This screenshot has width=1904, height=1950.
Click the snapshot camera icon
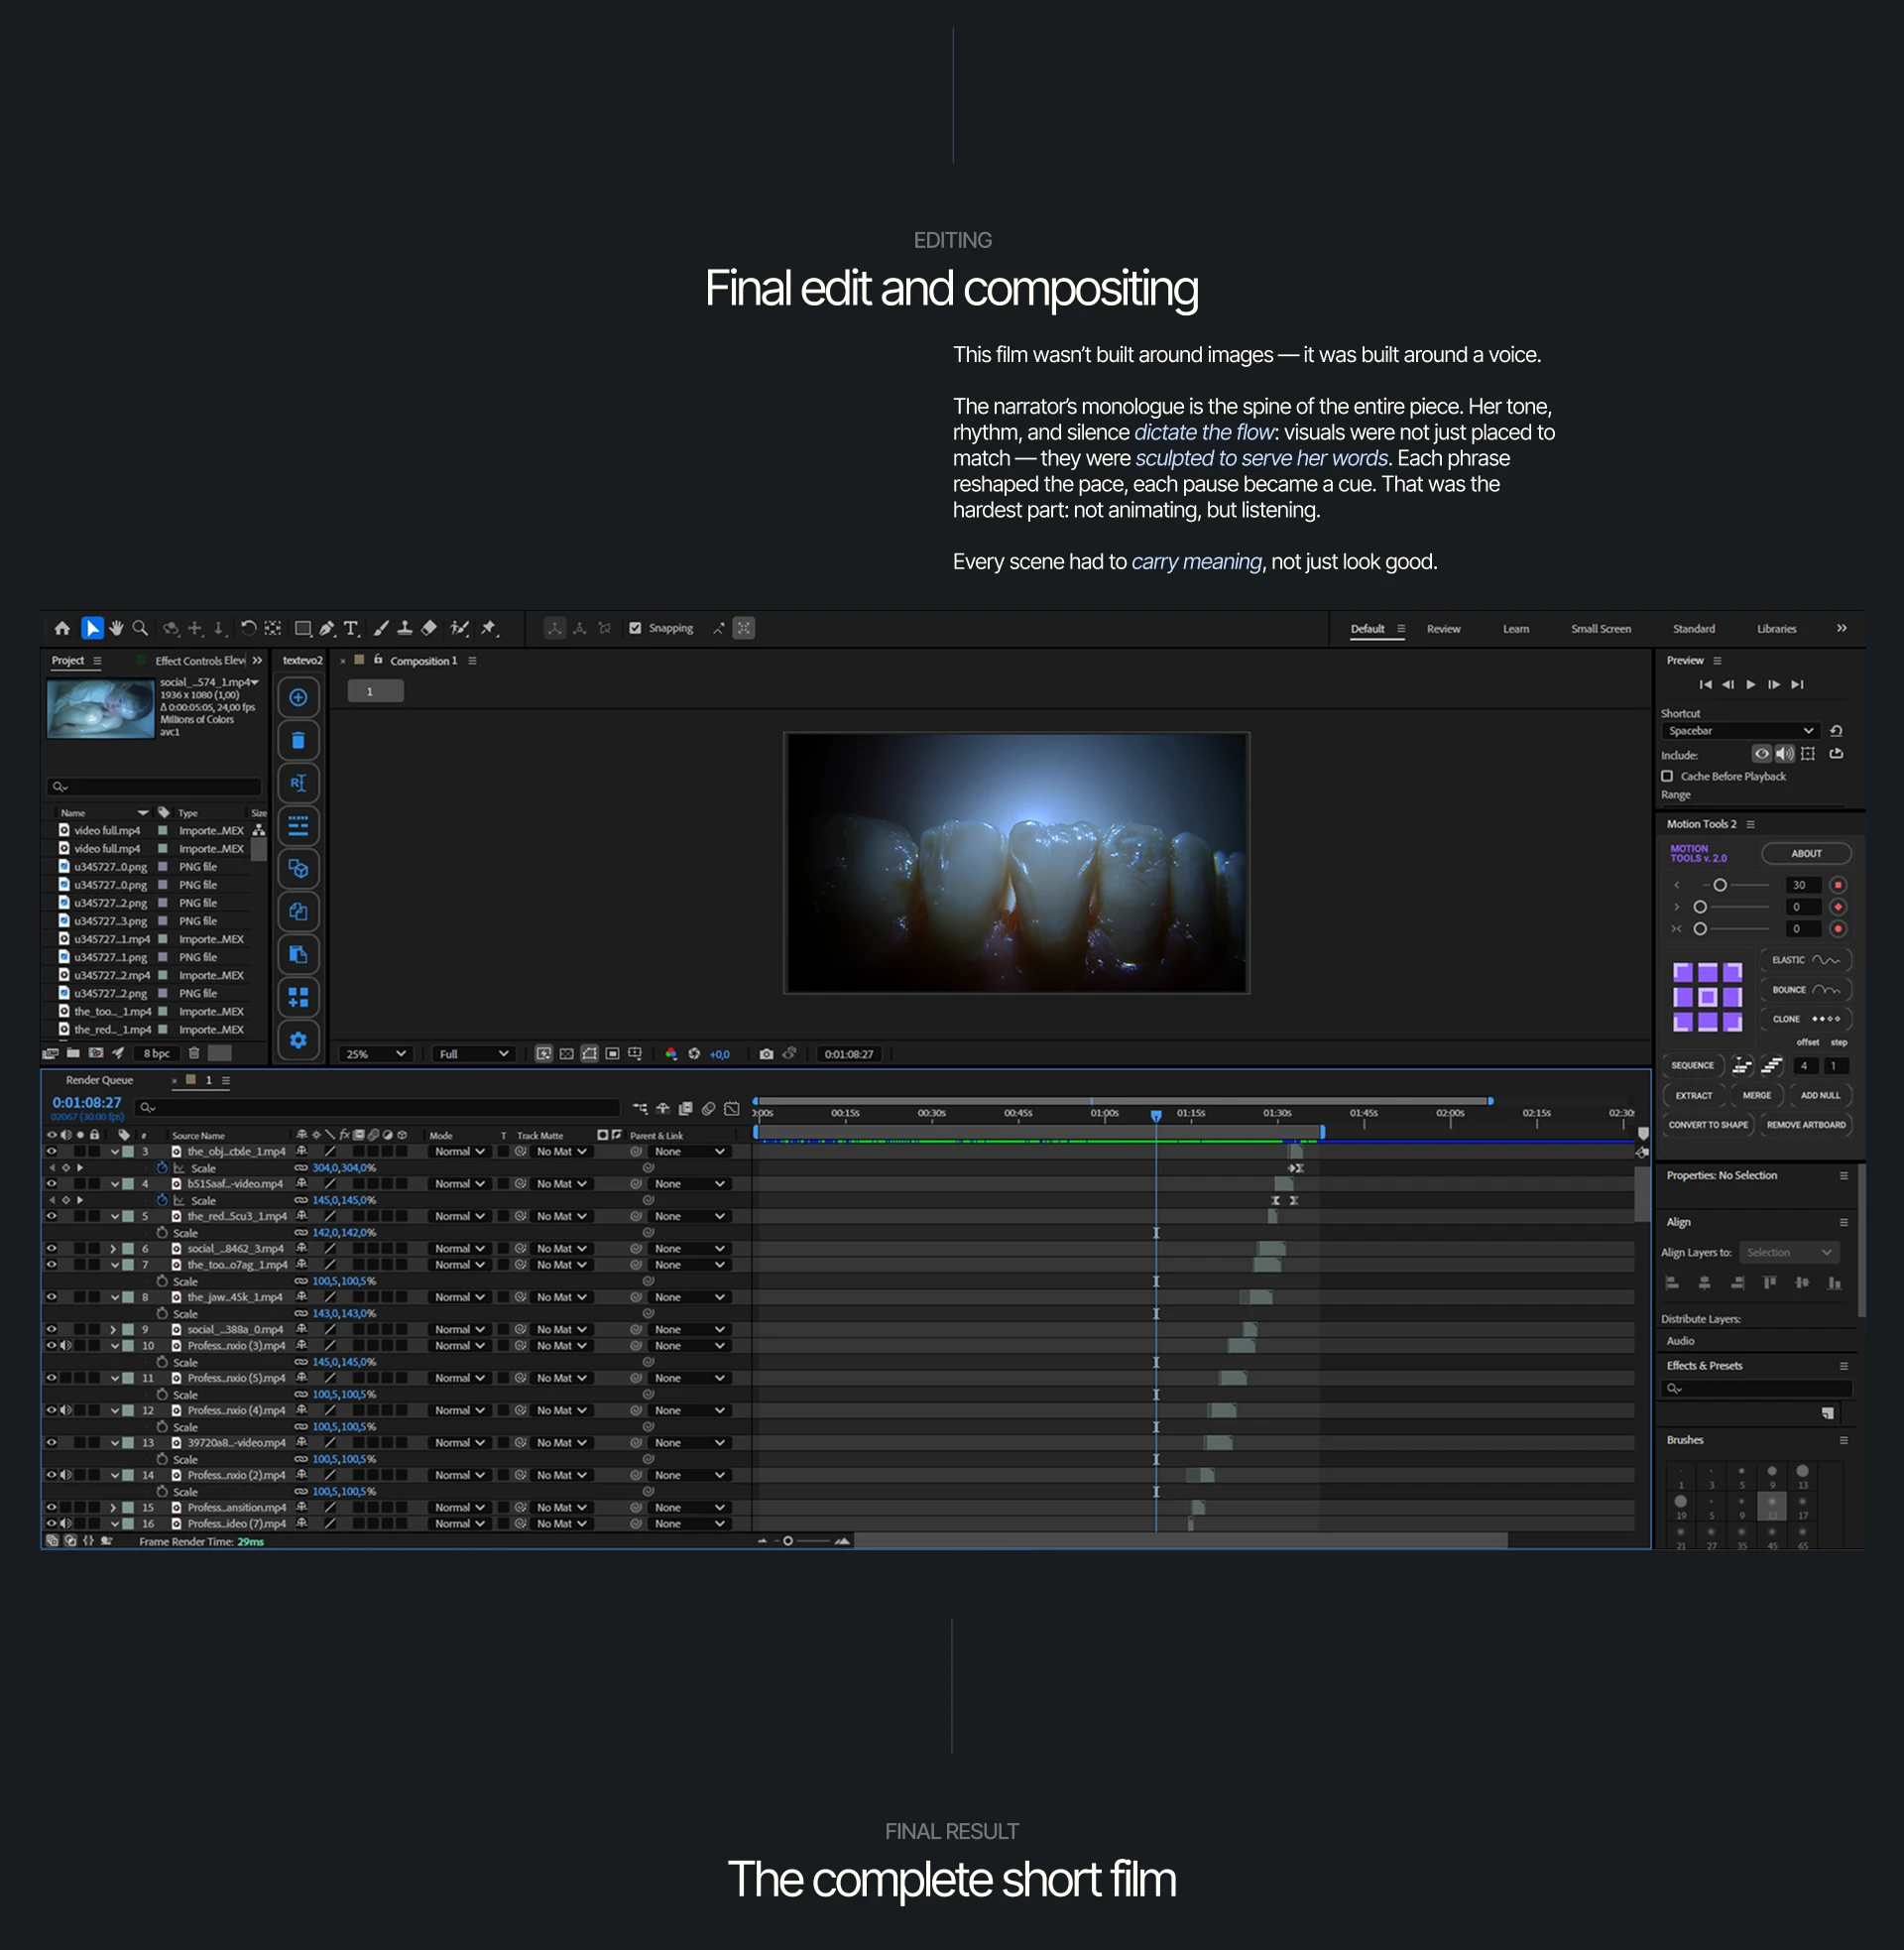[766, 1054]
